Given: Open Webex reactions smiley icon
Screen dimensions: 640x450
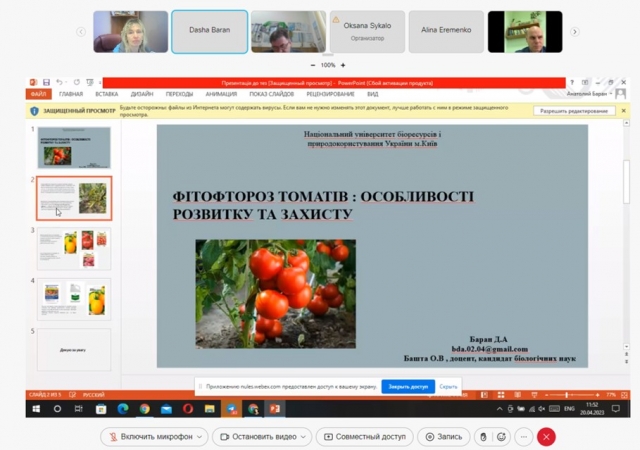Looking at the screenshot, I should [501, 437].
